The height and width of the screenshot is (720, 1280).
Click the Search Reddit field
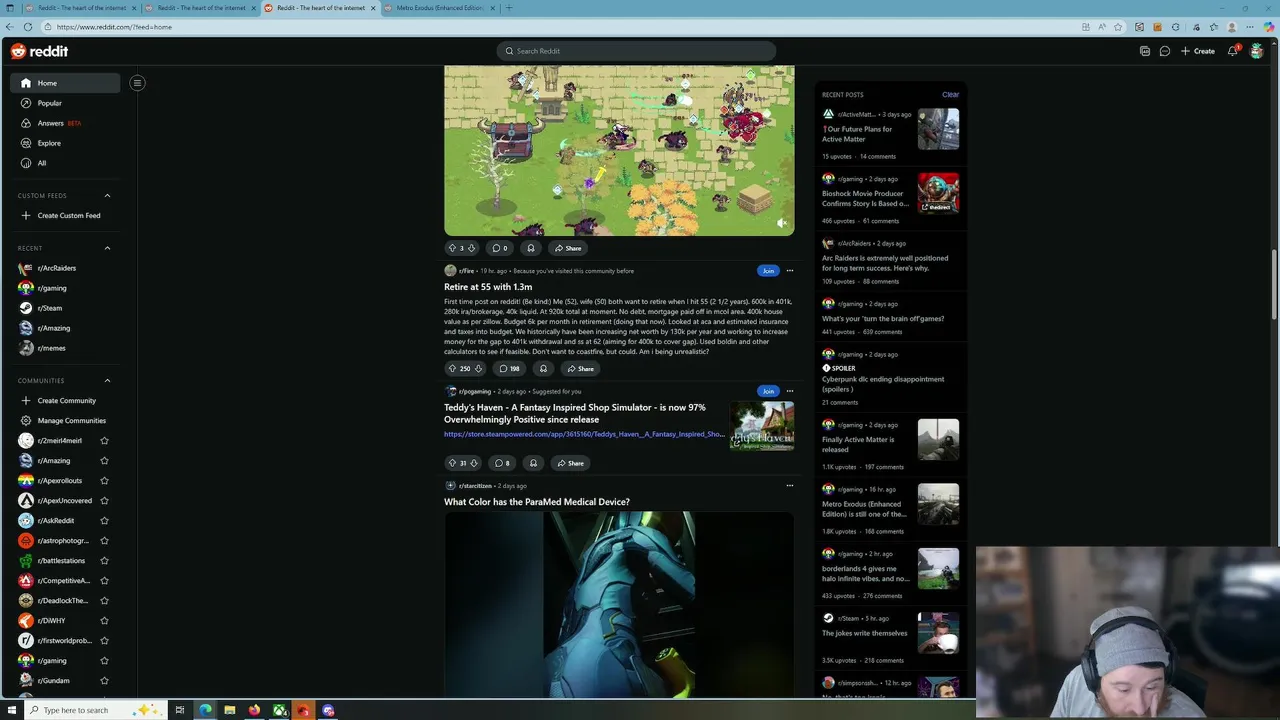[636, 51]
